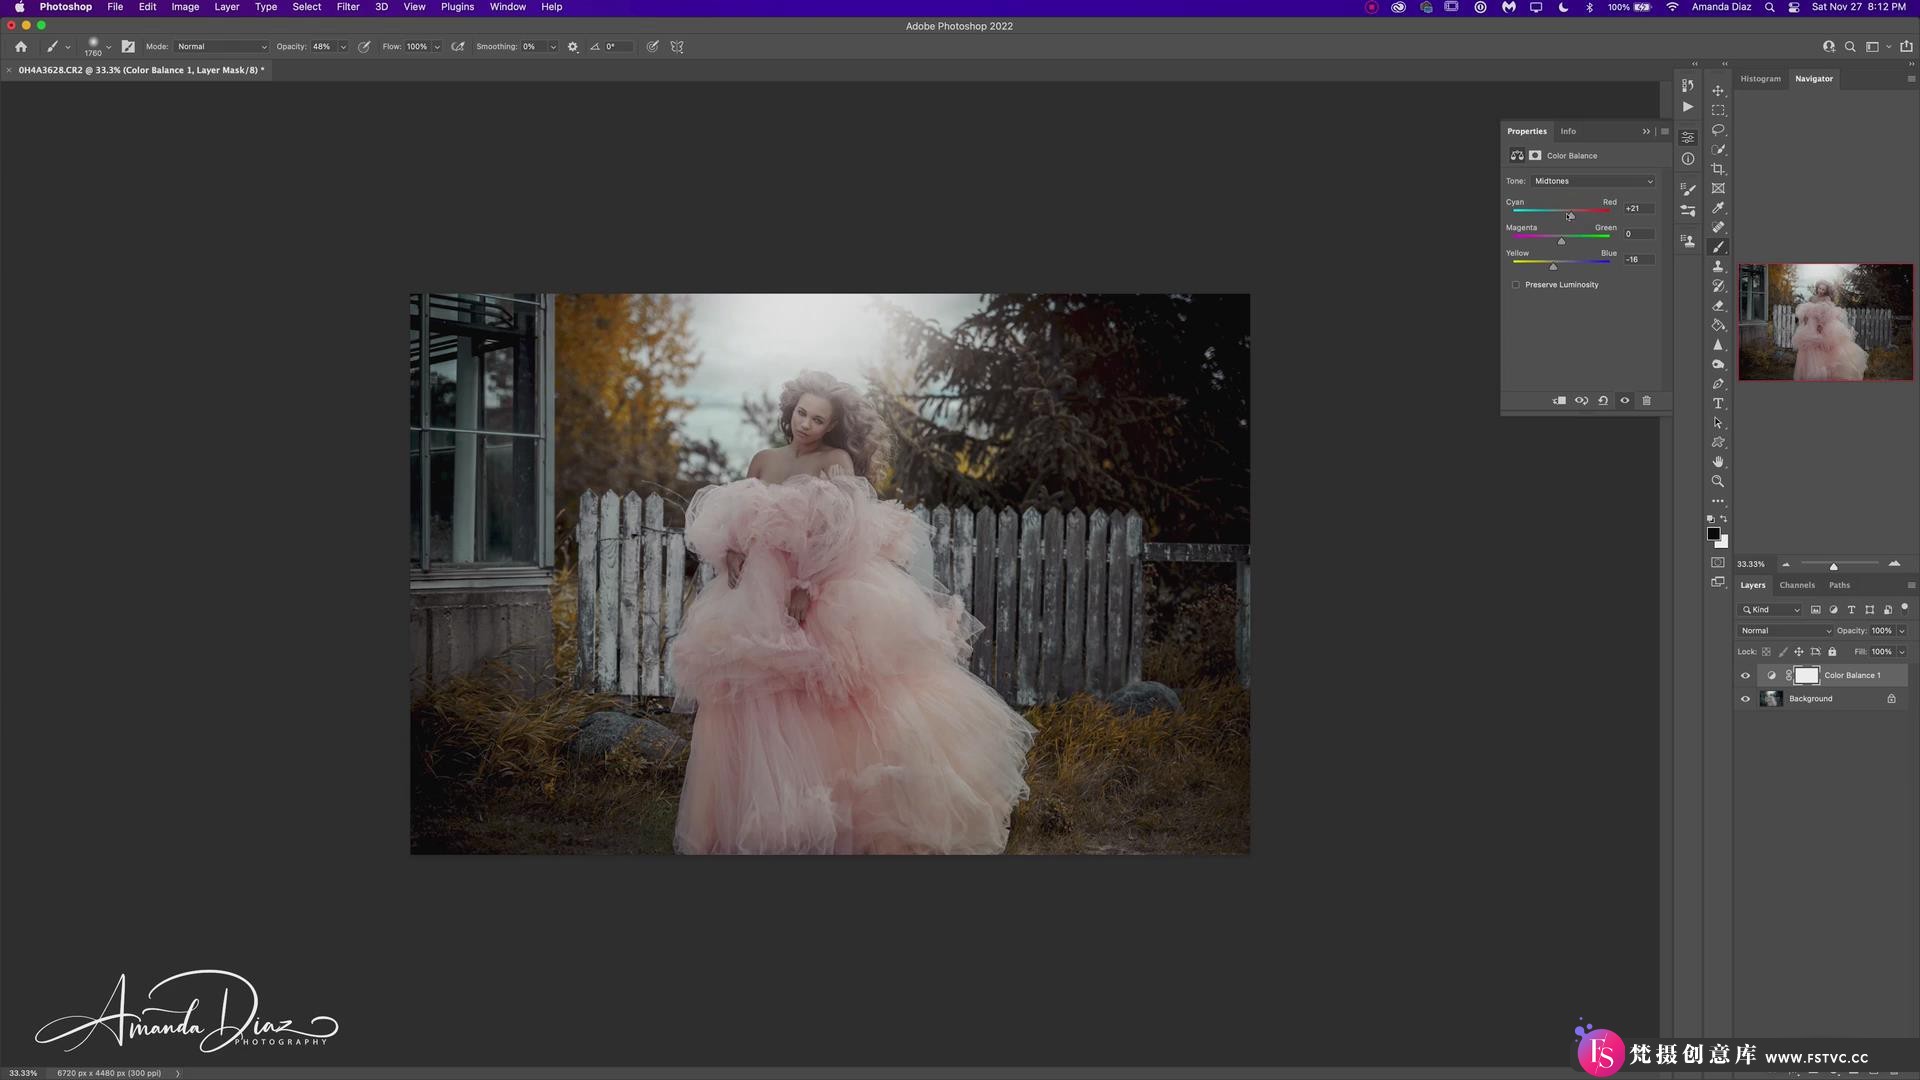The width and height of the screenshot is (1920, 1080).
Task: Toggle Quick Mask mode
Action: point(1718,563)
